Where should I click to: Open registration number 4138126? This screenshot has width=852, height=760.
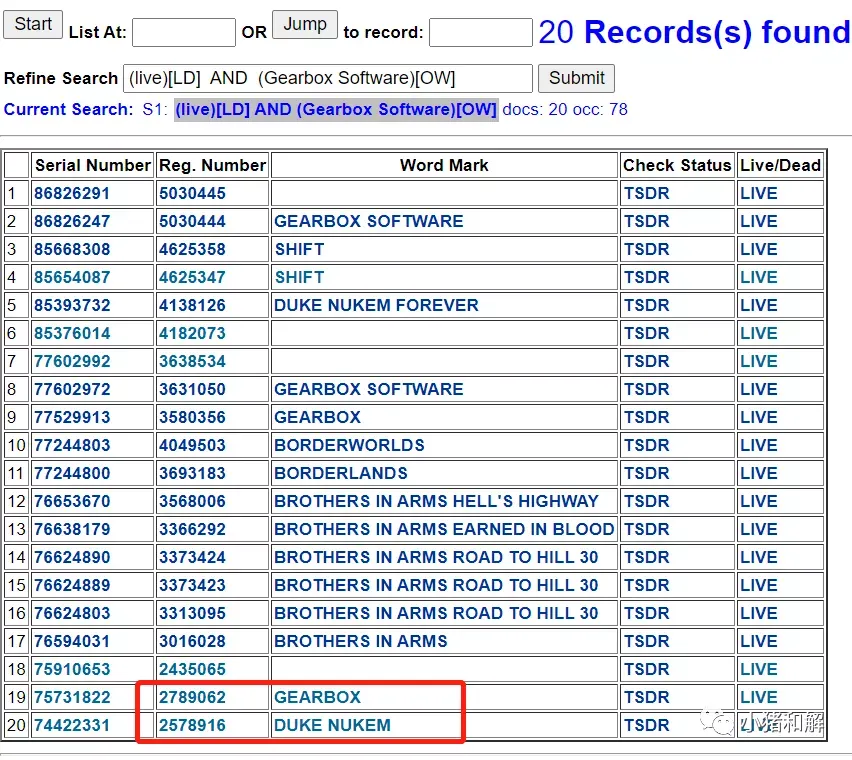click(192, 305)
